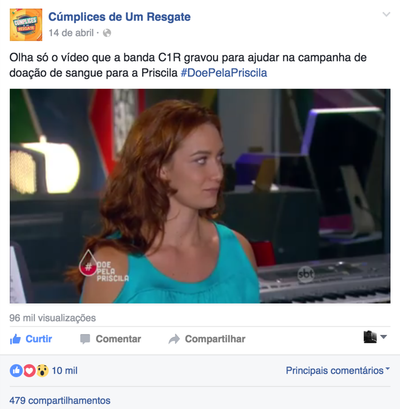The height and width of the screenshot is (409, 400).
Task: Play the Doe Pela Priscila video
Action: pos(200,196)
